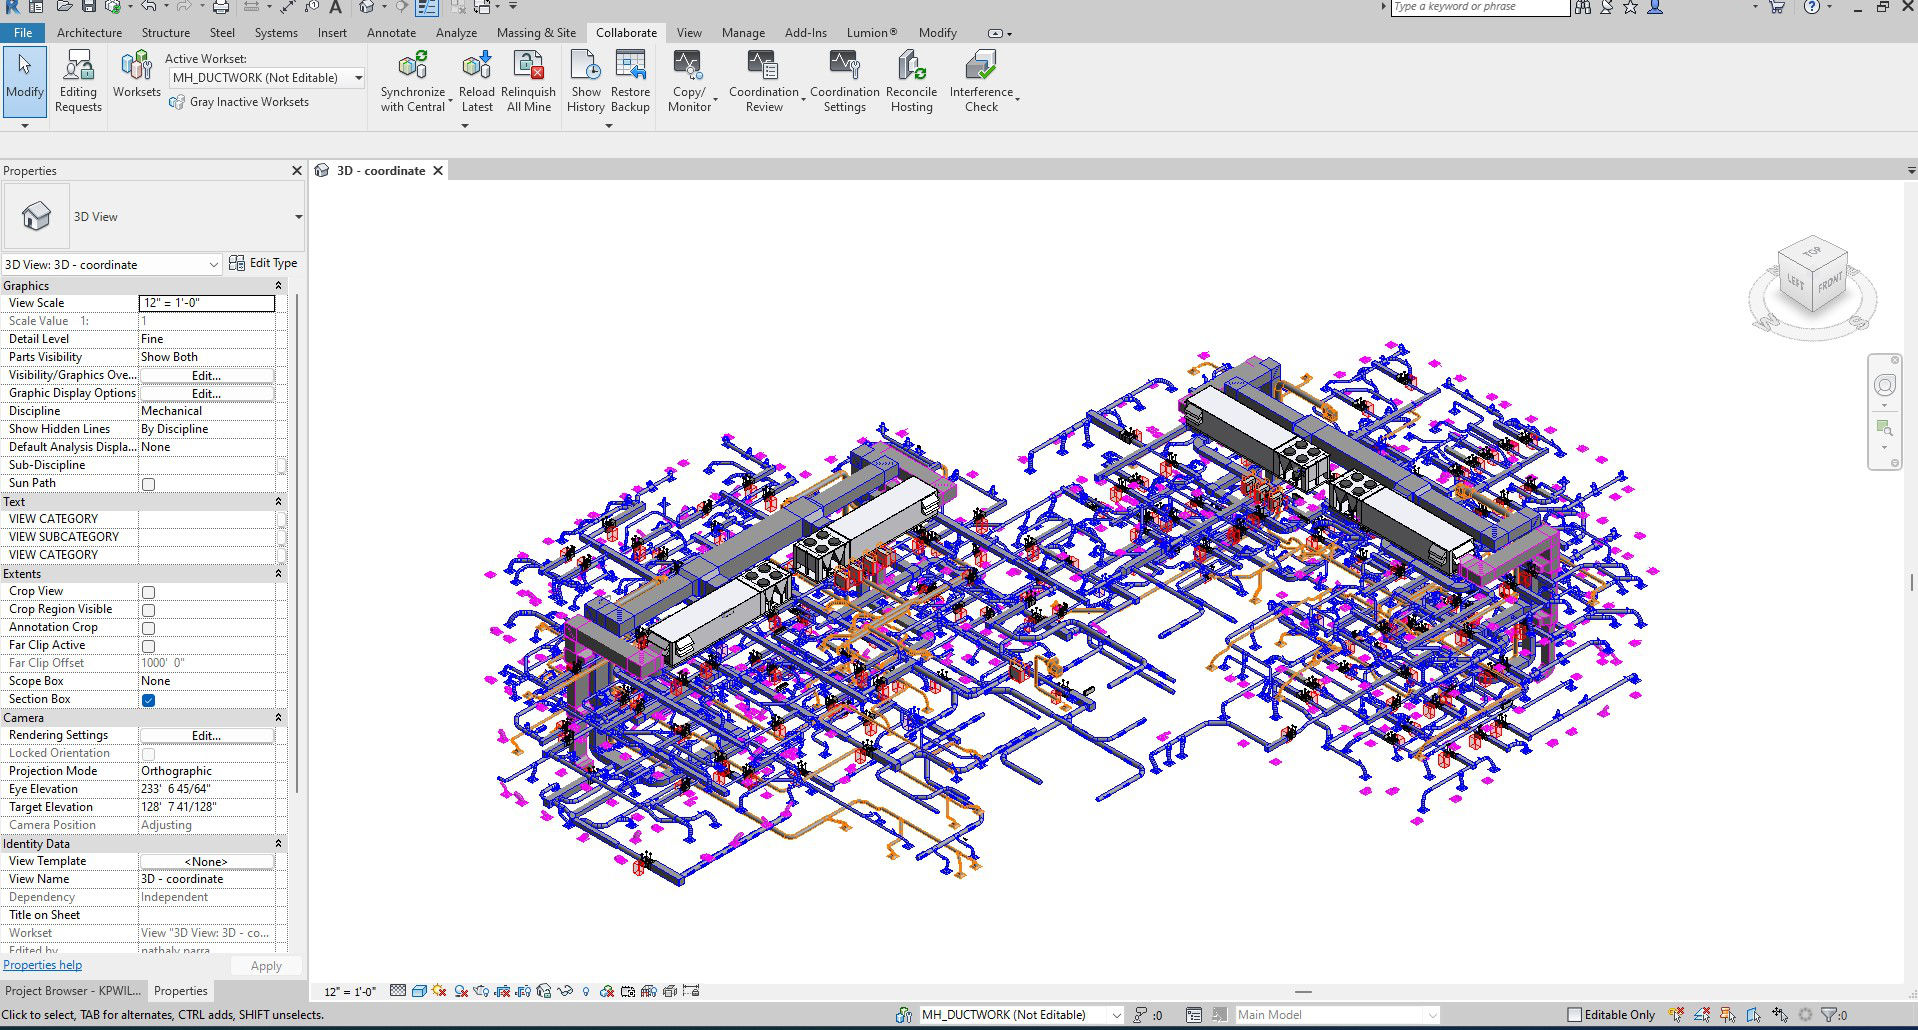
Task: Open Coordination Review tool
Action: pyautogui.click(x=763, y=67)
